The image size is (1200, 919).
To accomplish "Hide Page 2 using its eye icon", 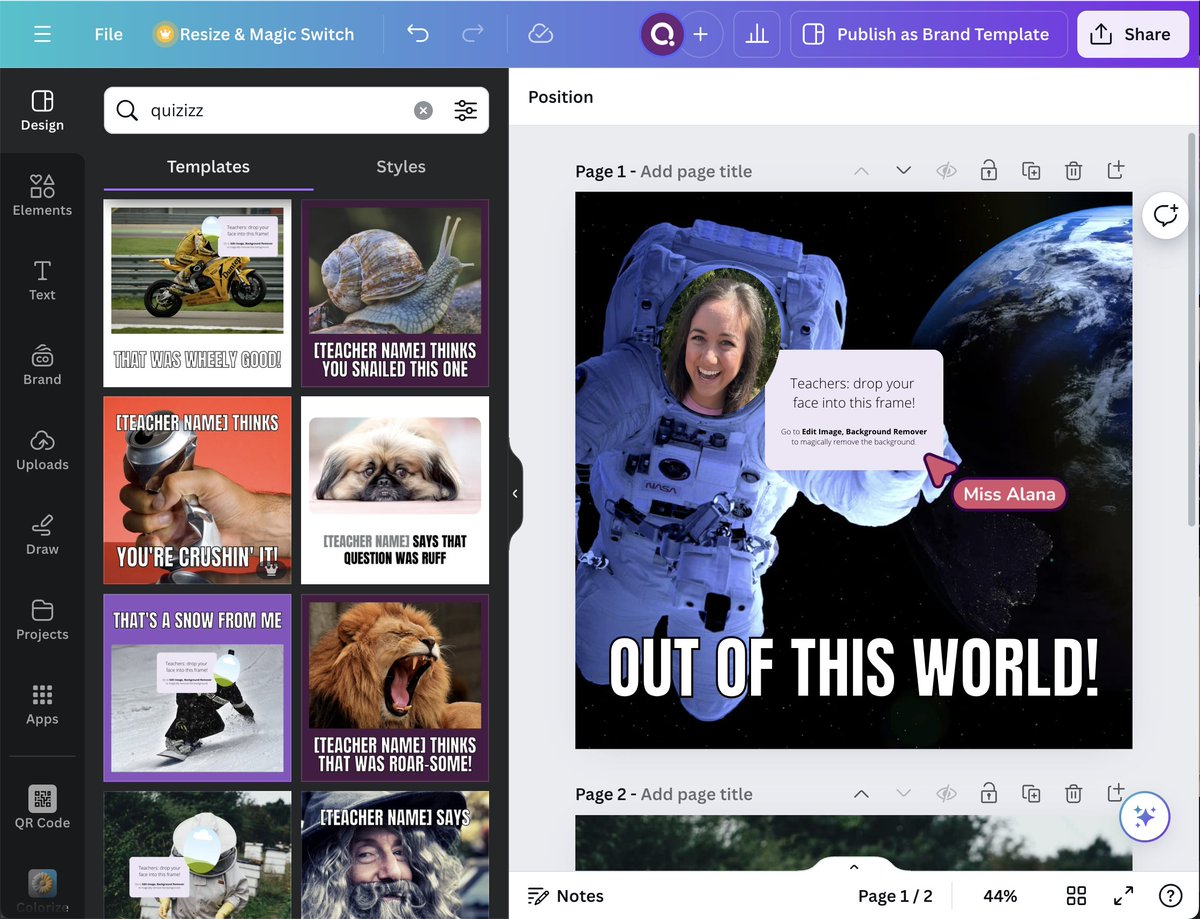I will click(946, 793).
